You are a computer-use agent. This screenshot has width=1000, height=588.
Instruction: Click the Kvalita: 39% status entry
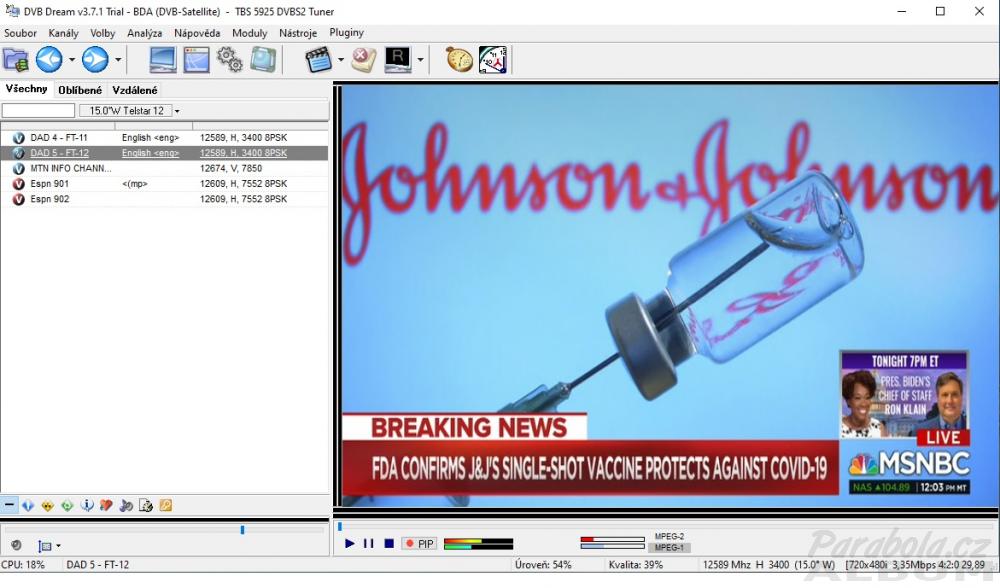click(636, 565)
